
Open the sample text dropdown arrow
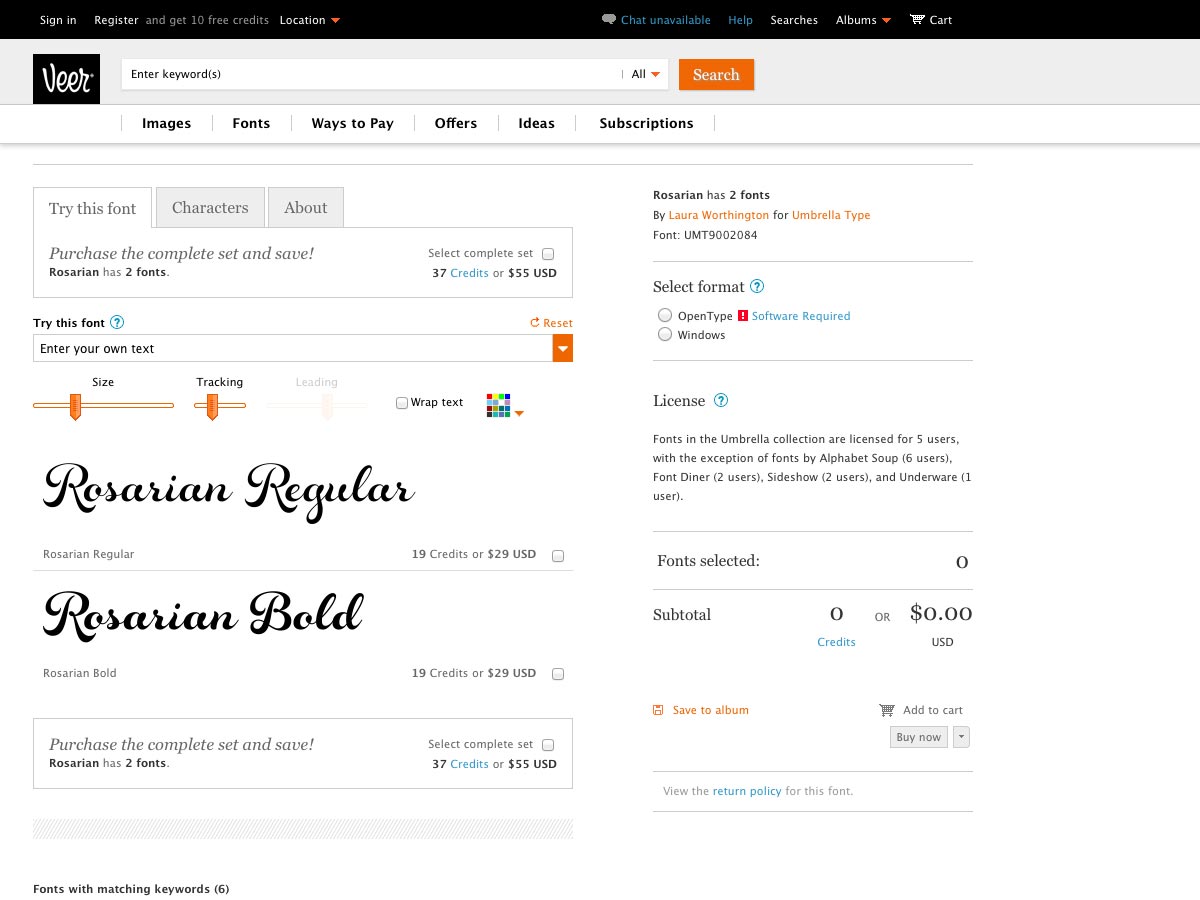(563, 348)
